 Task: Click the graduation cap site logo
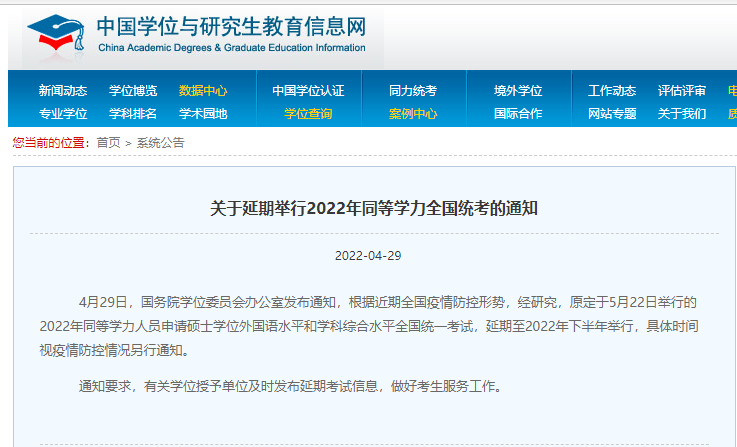click(57, 35)
